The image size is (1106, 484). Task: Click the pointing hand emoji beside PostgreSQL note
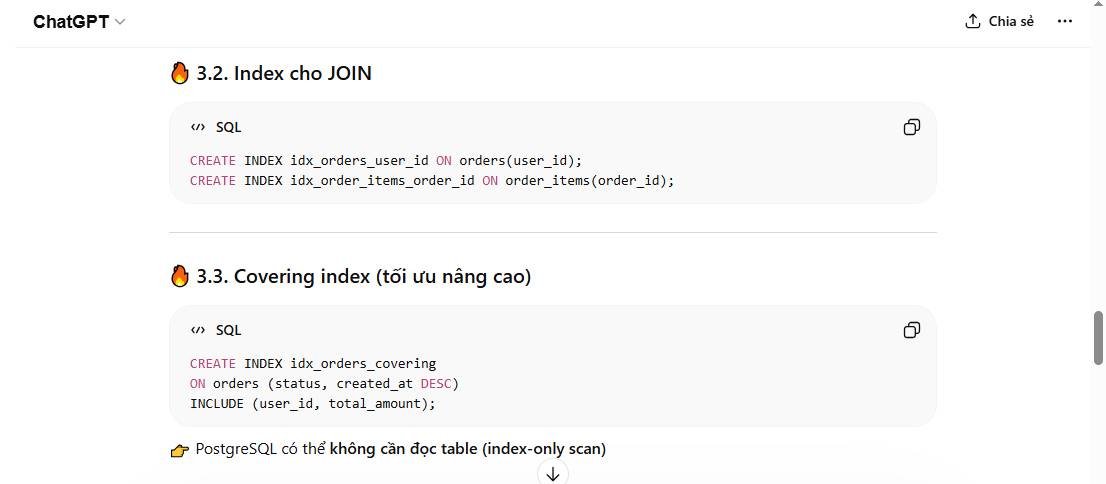180,450
